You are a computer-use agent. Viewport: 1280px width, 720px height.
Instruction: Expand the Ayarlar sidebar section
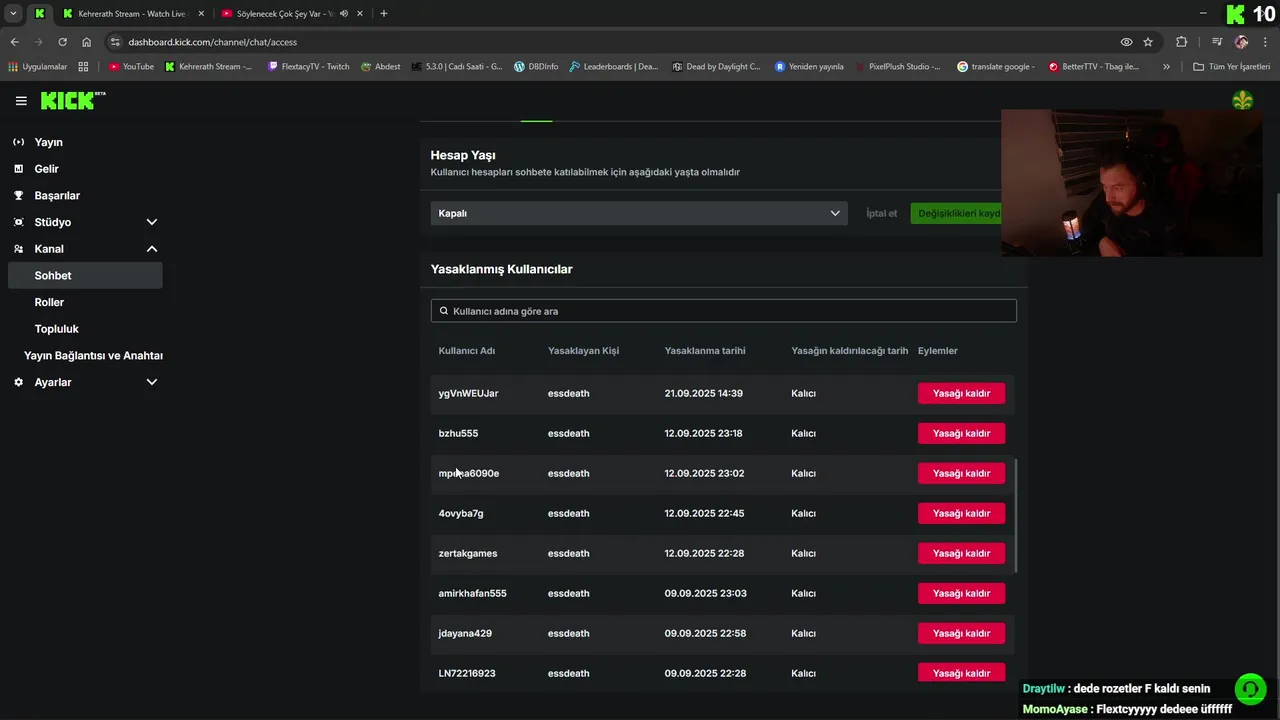(151, 382)
